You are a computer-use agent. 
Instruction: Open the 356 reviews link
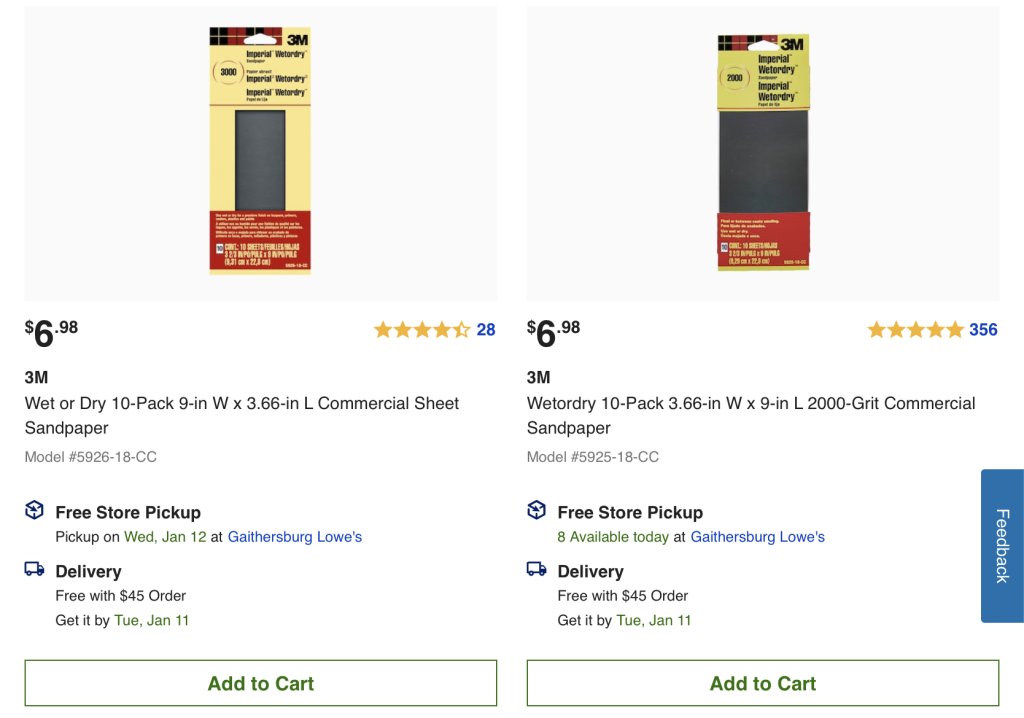coord(983,330)
